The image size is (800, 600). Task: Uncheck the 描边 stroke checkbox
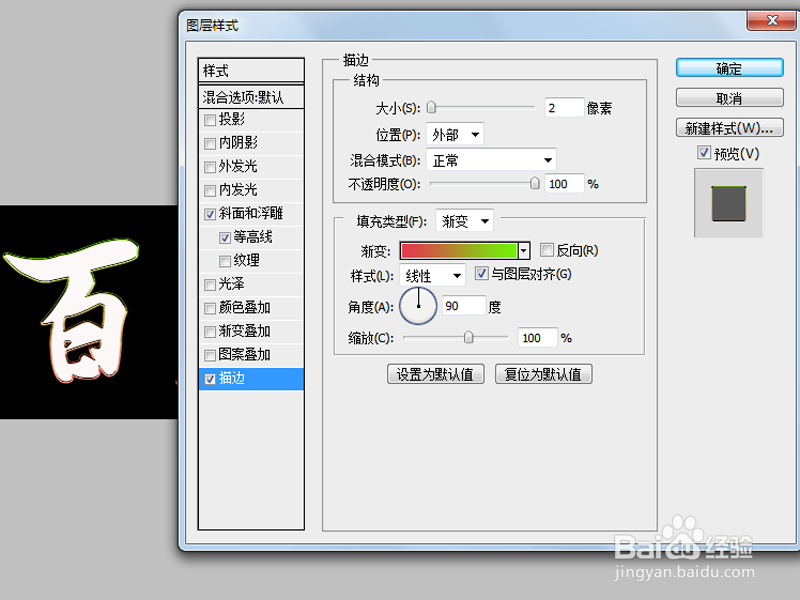point(209,379)
